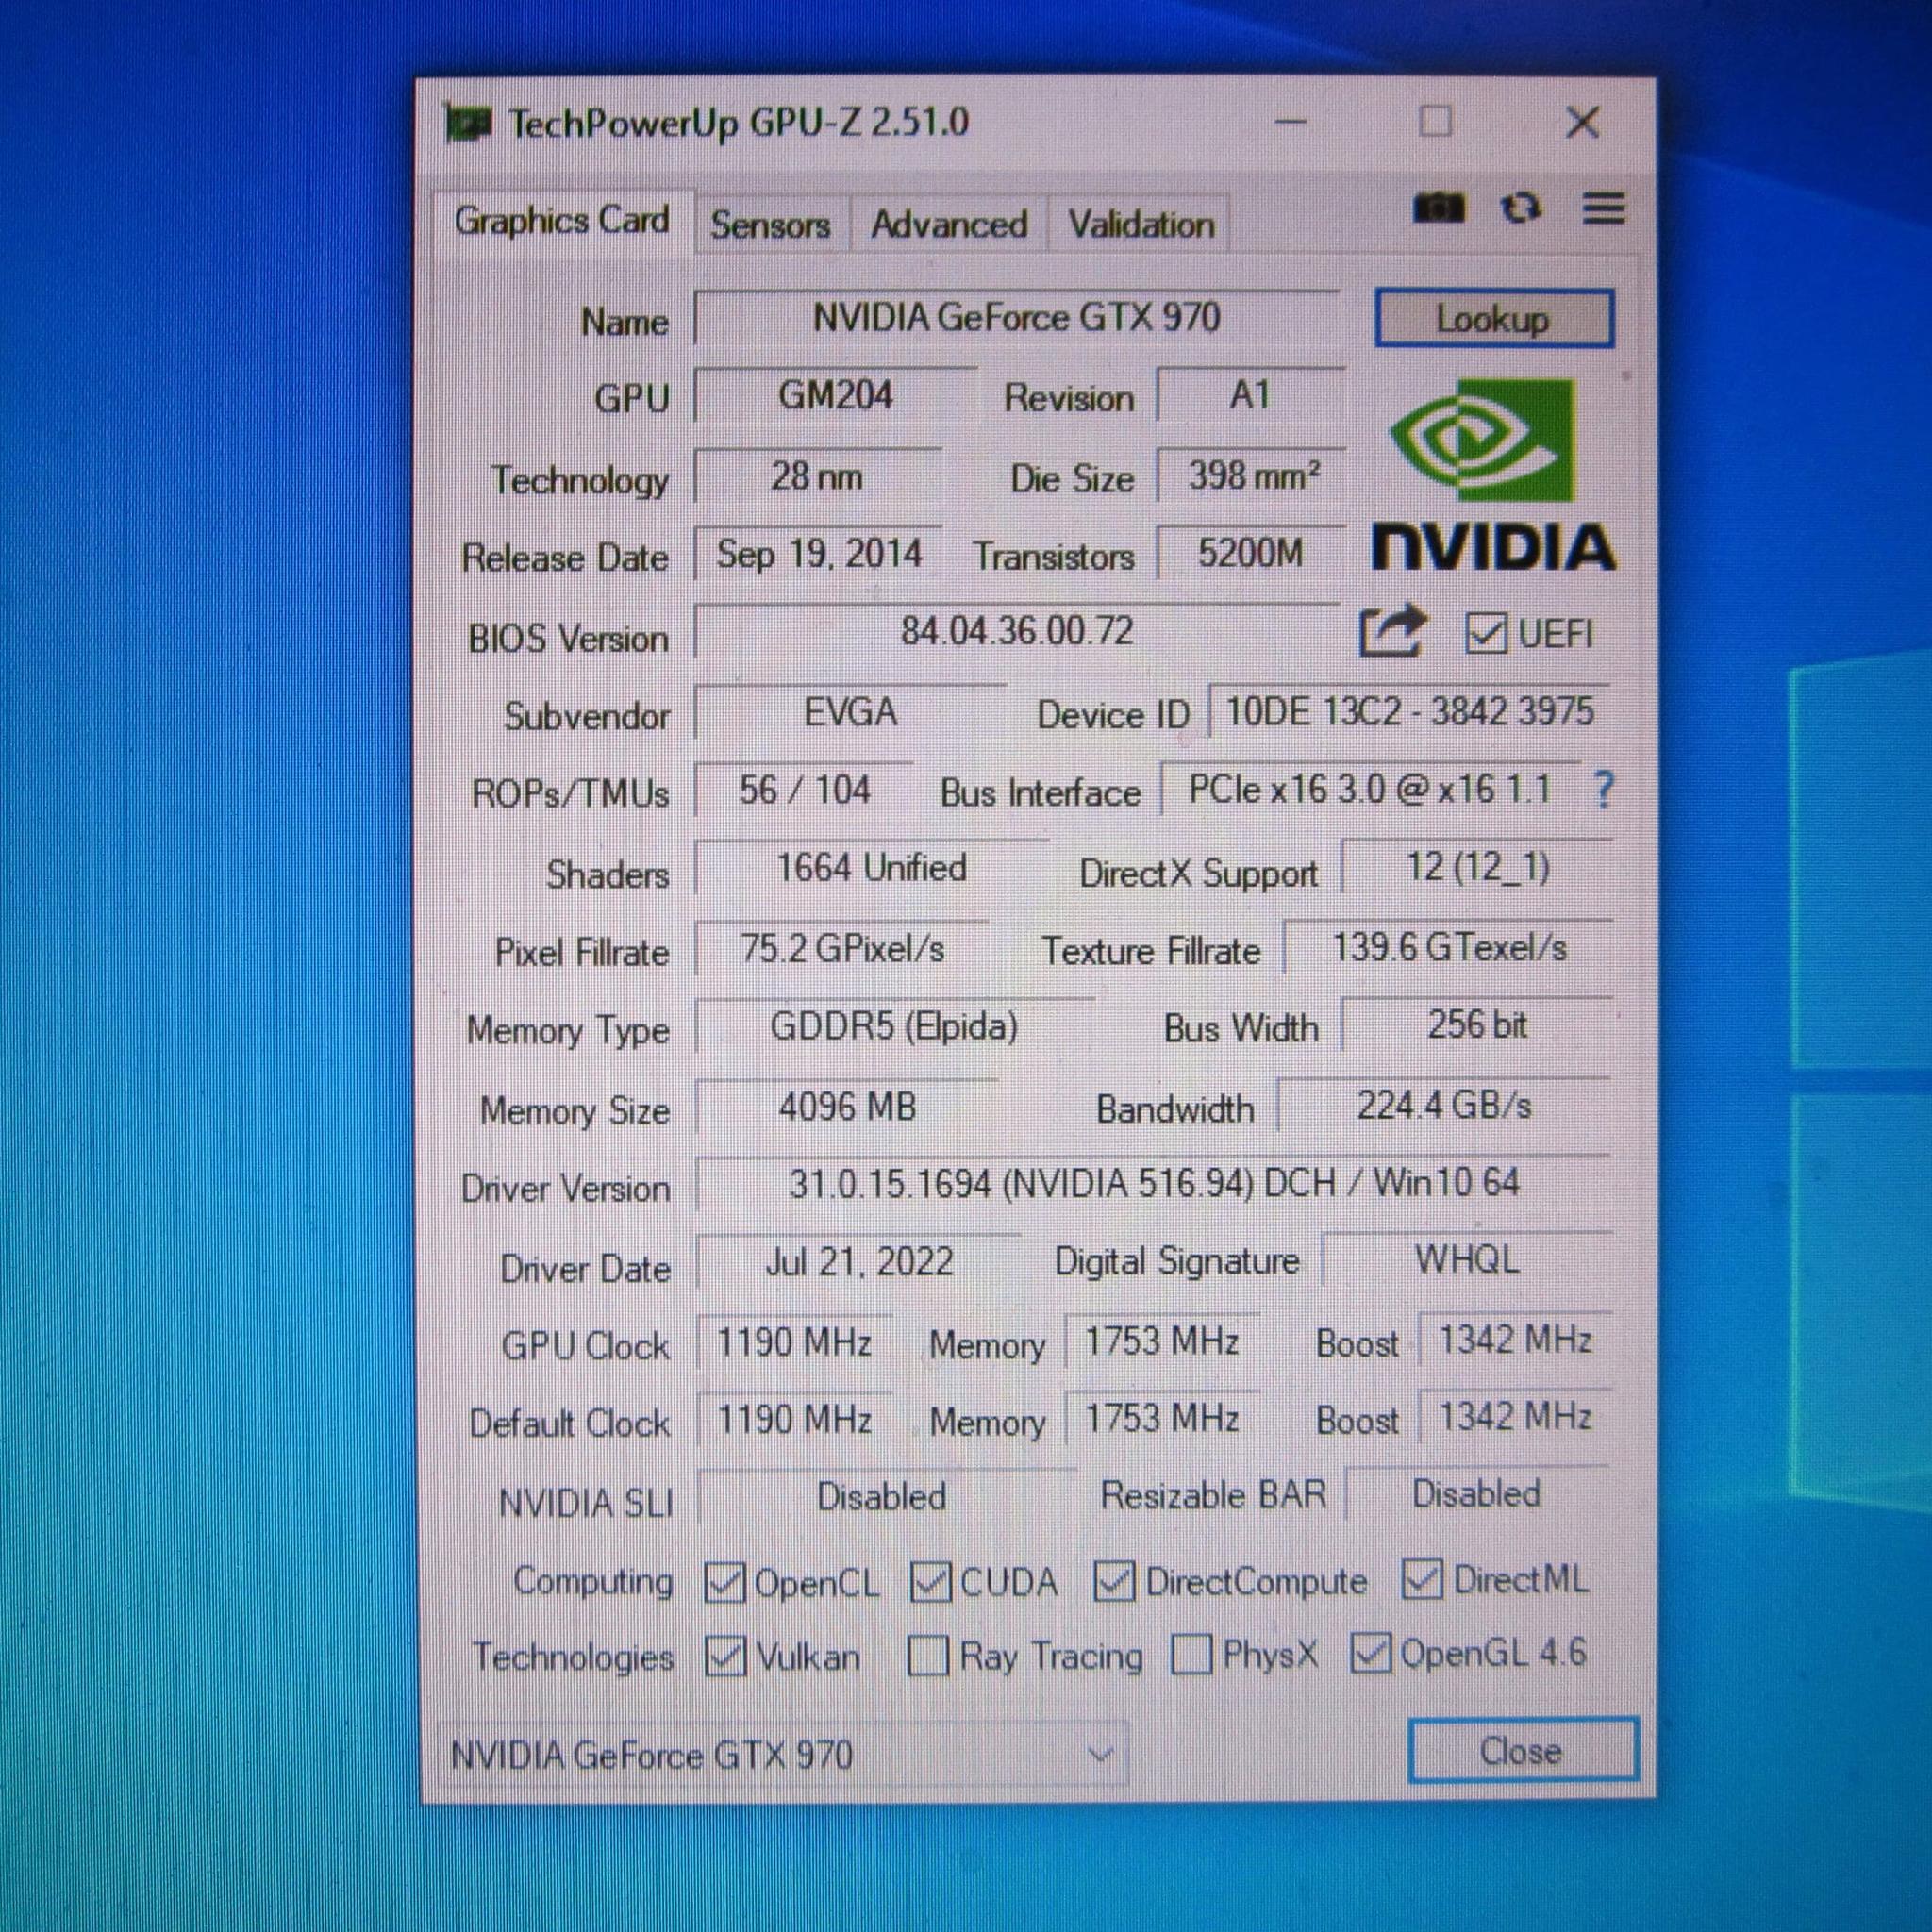Image resolution: width=1932 pixels, height=1932 pixels.
Task: Click the Name field GTX 970
Action: pos(1016,318)
